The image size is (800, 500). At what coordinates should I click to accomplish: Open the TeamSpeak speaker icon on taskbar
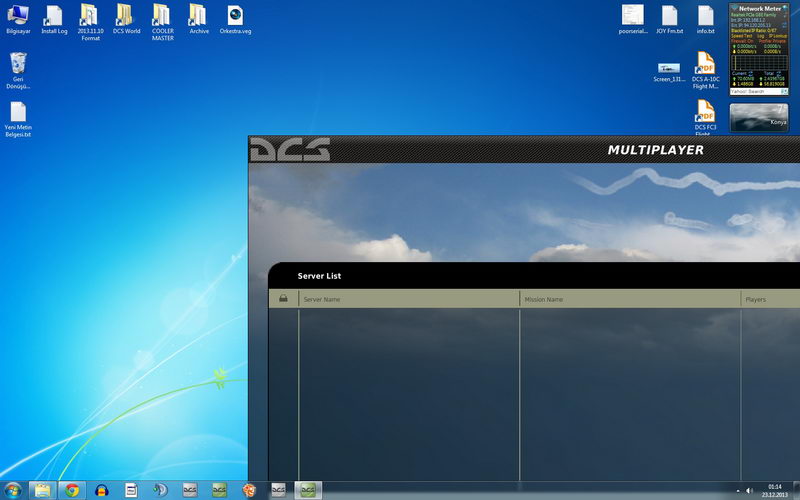coord(160,490)
